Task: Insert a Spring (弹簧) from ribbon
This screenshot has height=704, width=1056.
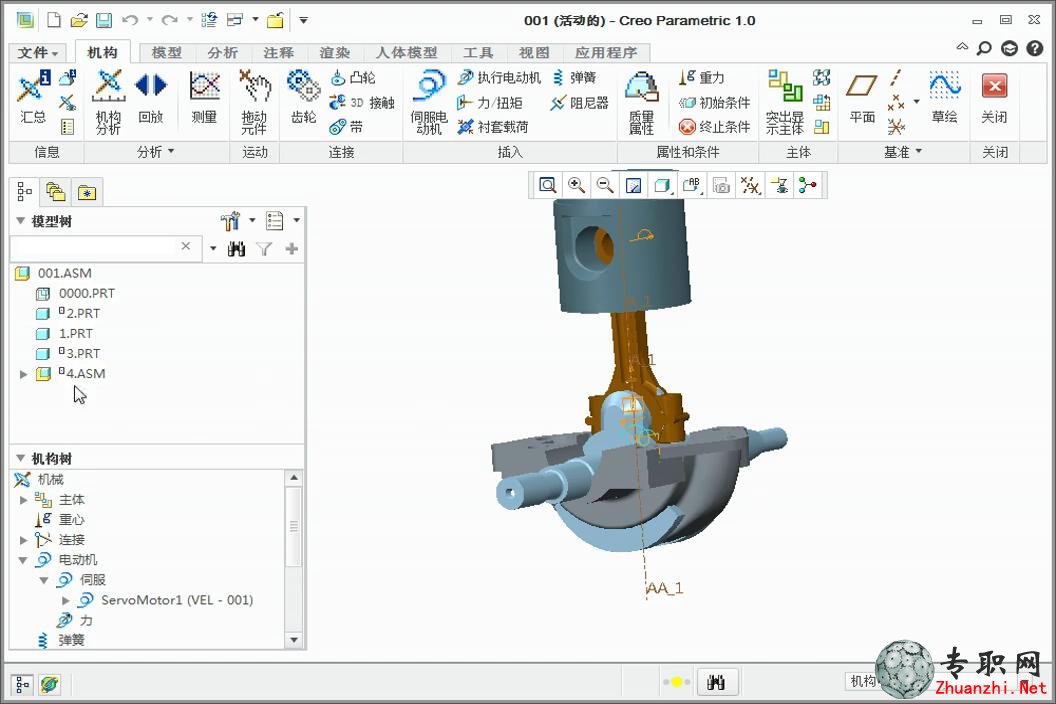Action: pyautogui.click(x=574, y=78)
